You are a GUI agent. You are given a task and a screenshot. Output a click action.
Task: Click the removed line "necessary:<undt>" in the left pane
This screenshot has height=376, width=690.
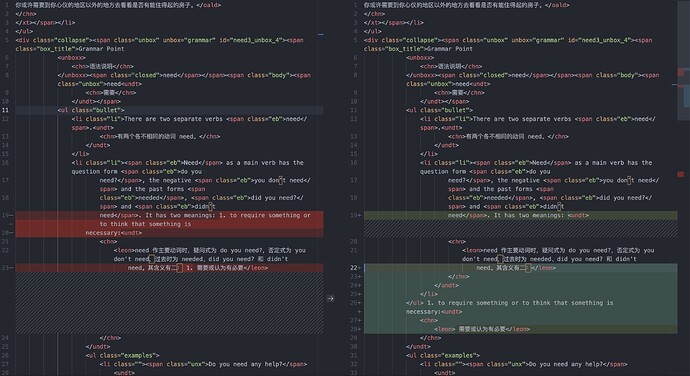114,233
